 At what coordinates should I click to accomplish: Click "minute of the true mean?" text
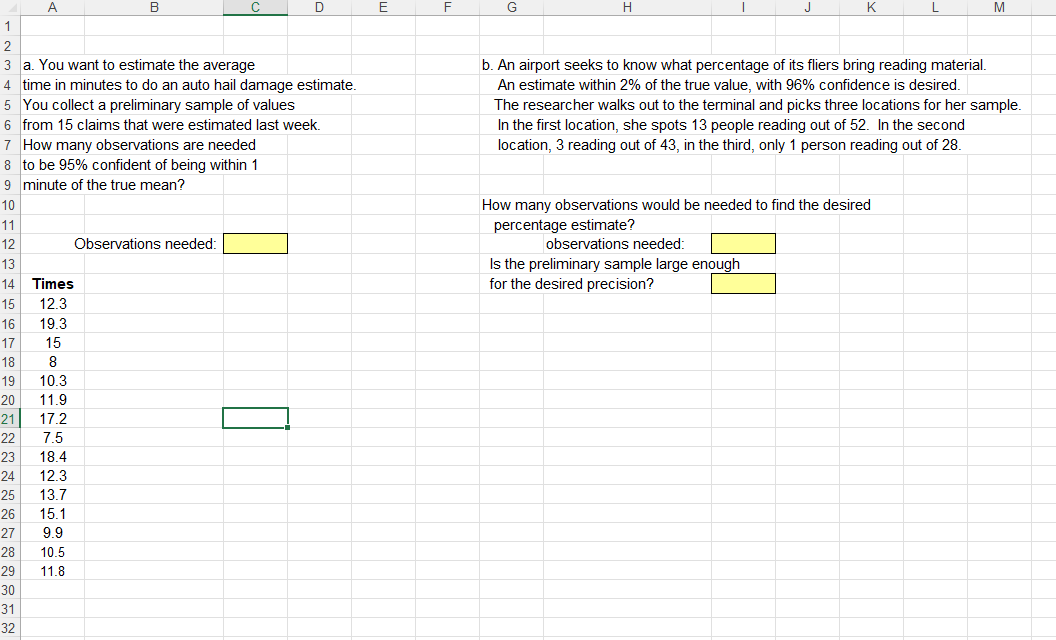click(104, 185)
